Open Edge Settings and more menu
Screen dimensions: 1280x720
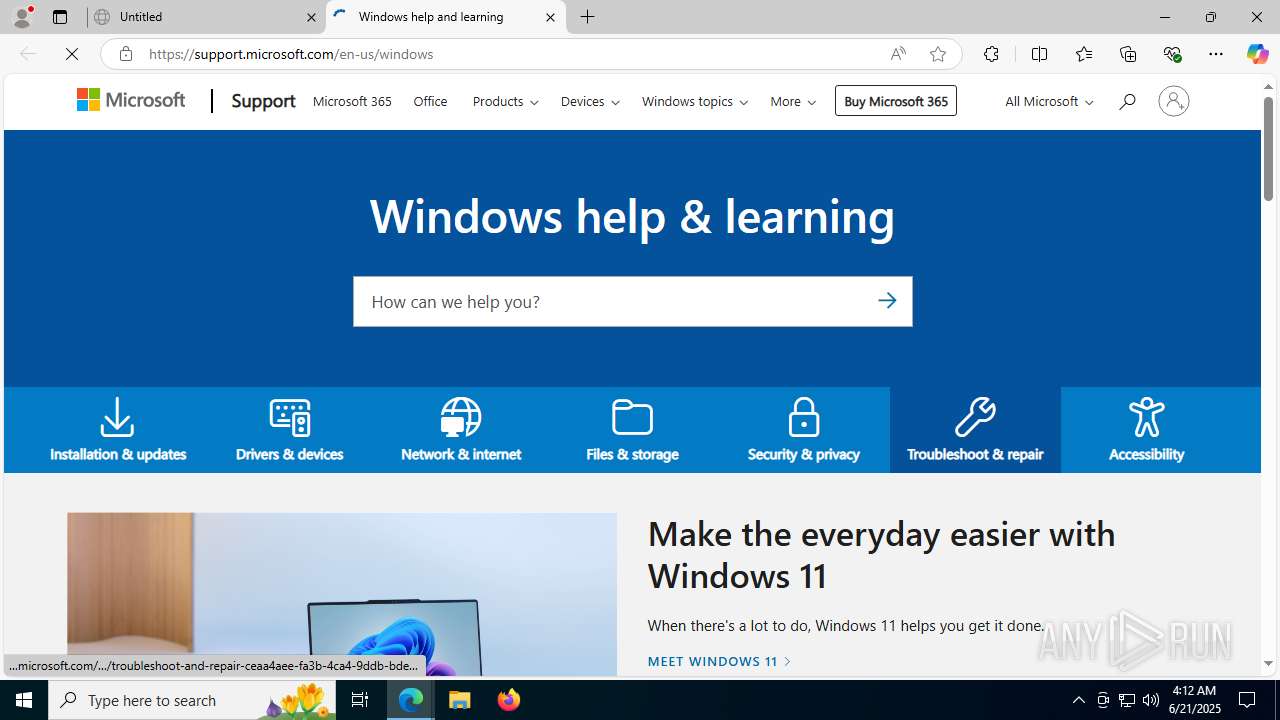[1216, 54]
